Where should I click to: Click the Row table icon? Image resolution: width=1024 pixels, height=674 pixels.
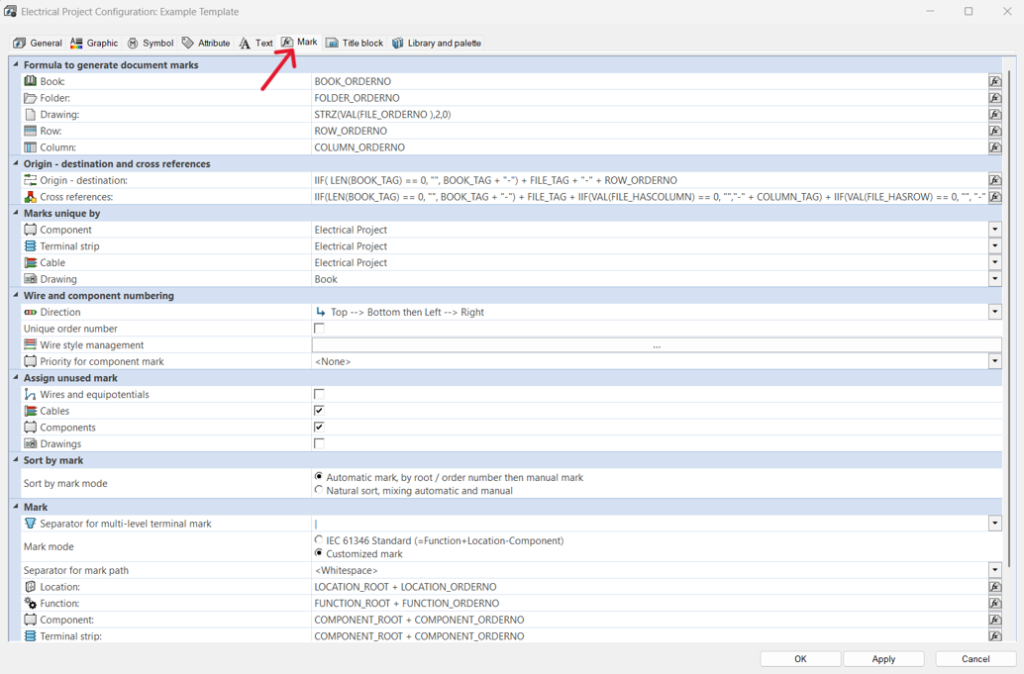(x=30, y=131)
